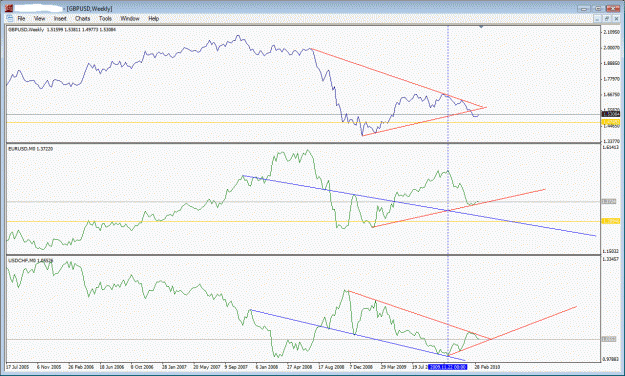Screen dimensions: 625x376
Task: Click the yellow price label on GBPUSD axis
Action: point(611,122)
